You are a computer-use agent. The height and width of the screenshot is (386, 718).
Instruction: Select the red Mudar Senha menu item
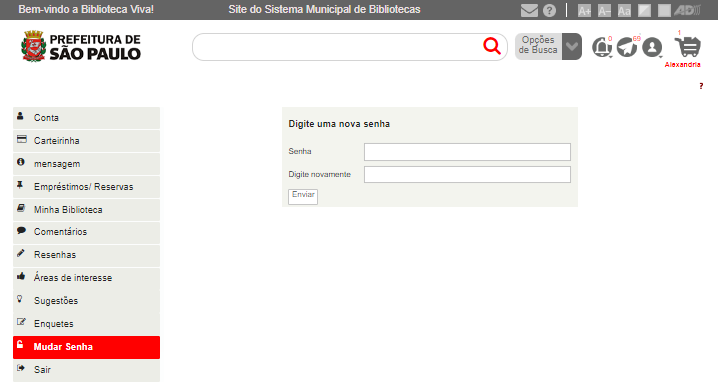(87, 347)
